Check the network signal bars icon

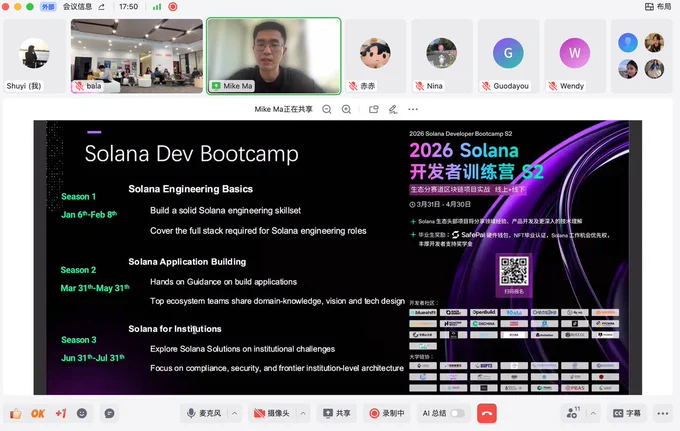tap(157, 7)
